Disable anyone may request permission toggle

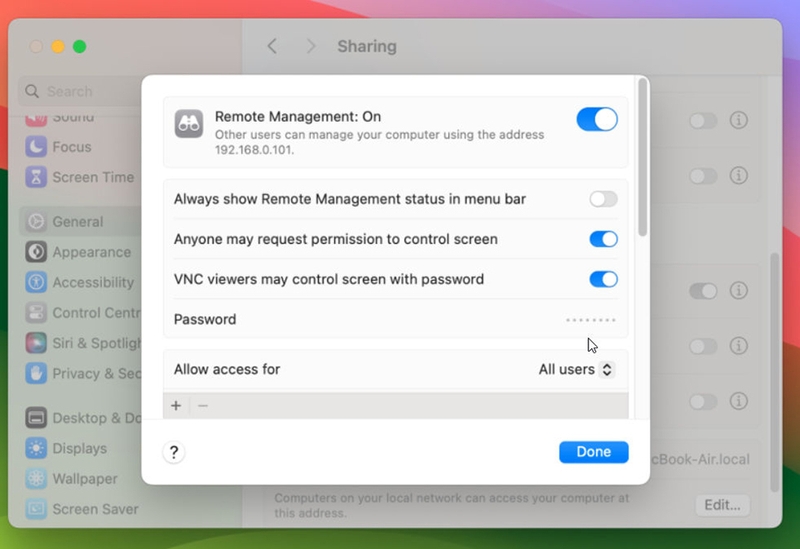604,239
